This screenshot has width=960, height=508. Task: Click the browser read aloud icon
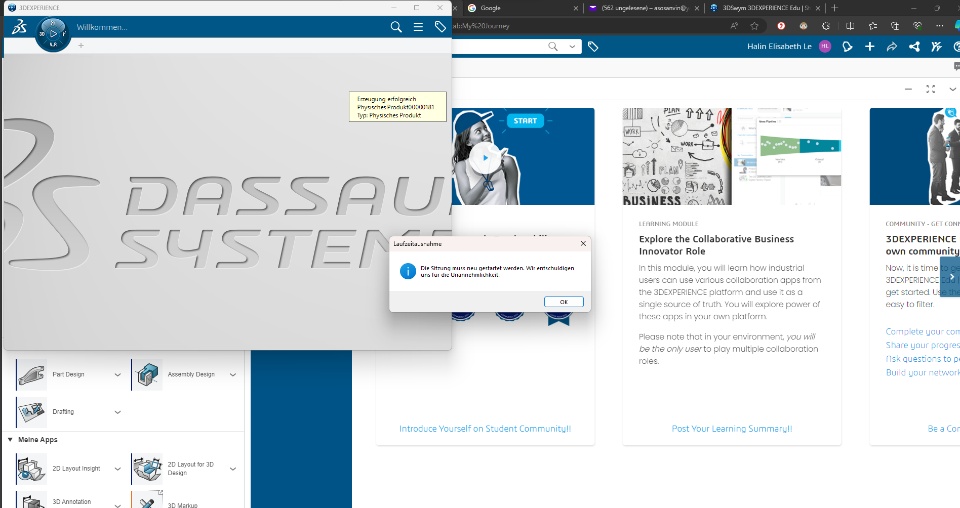tap(734, 26)
